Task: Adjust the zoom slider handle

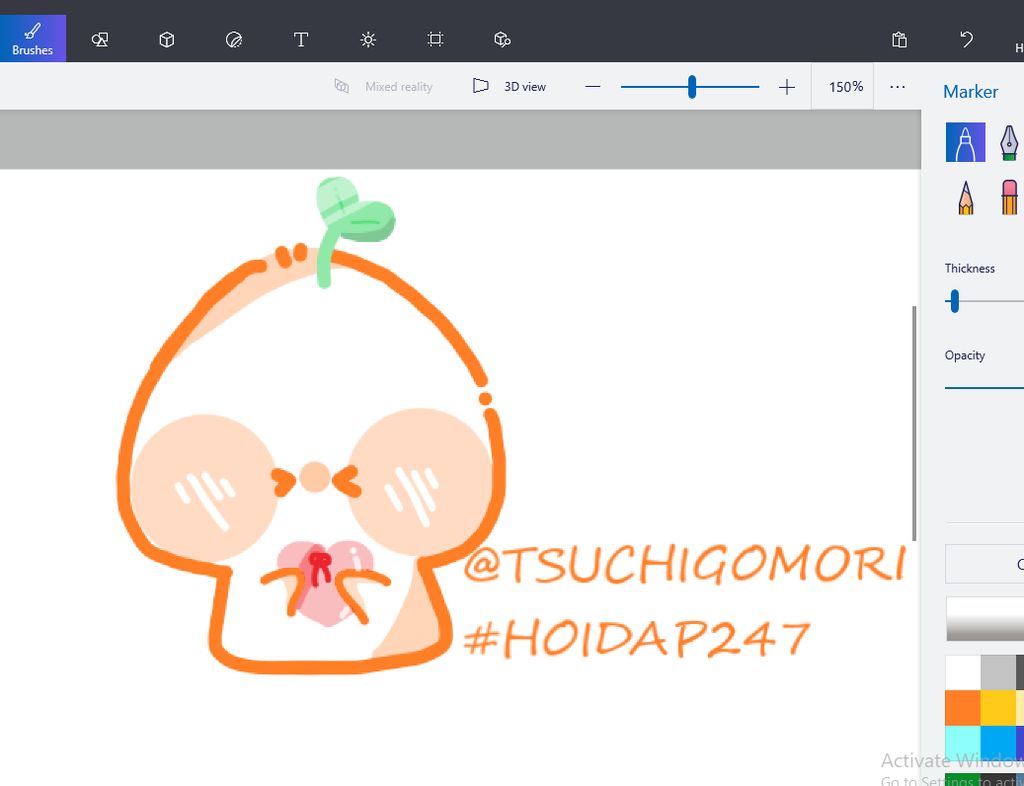Action: [692, 86]
